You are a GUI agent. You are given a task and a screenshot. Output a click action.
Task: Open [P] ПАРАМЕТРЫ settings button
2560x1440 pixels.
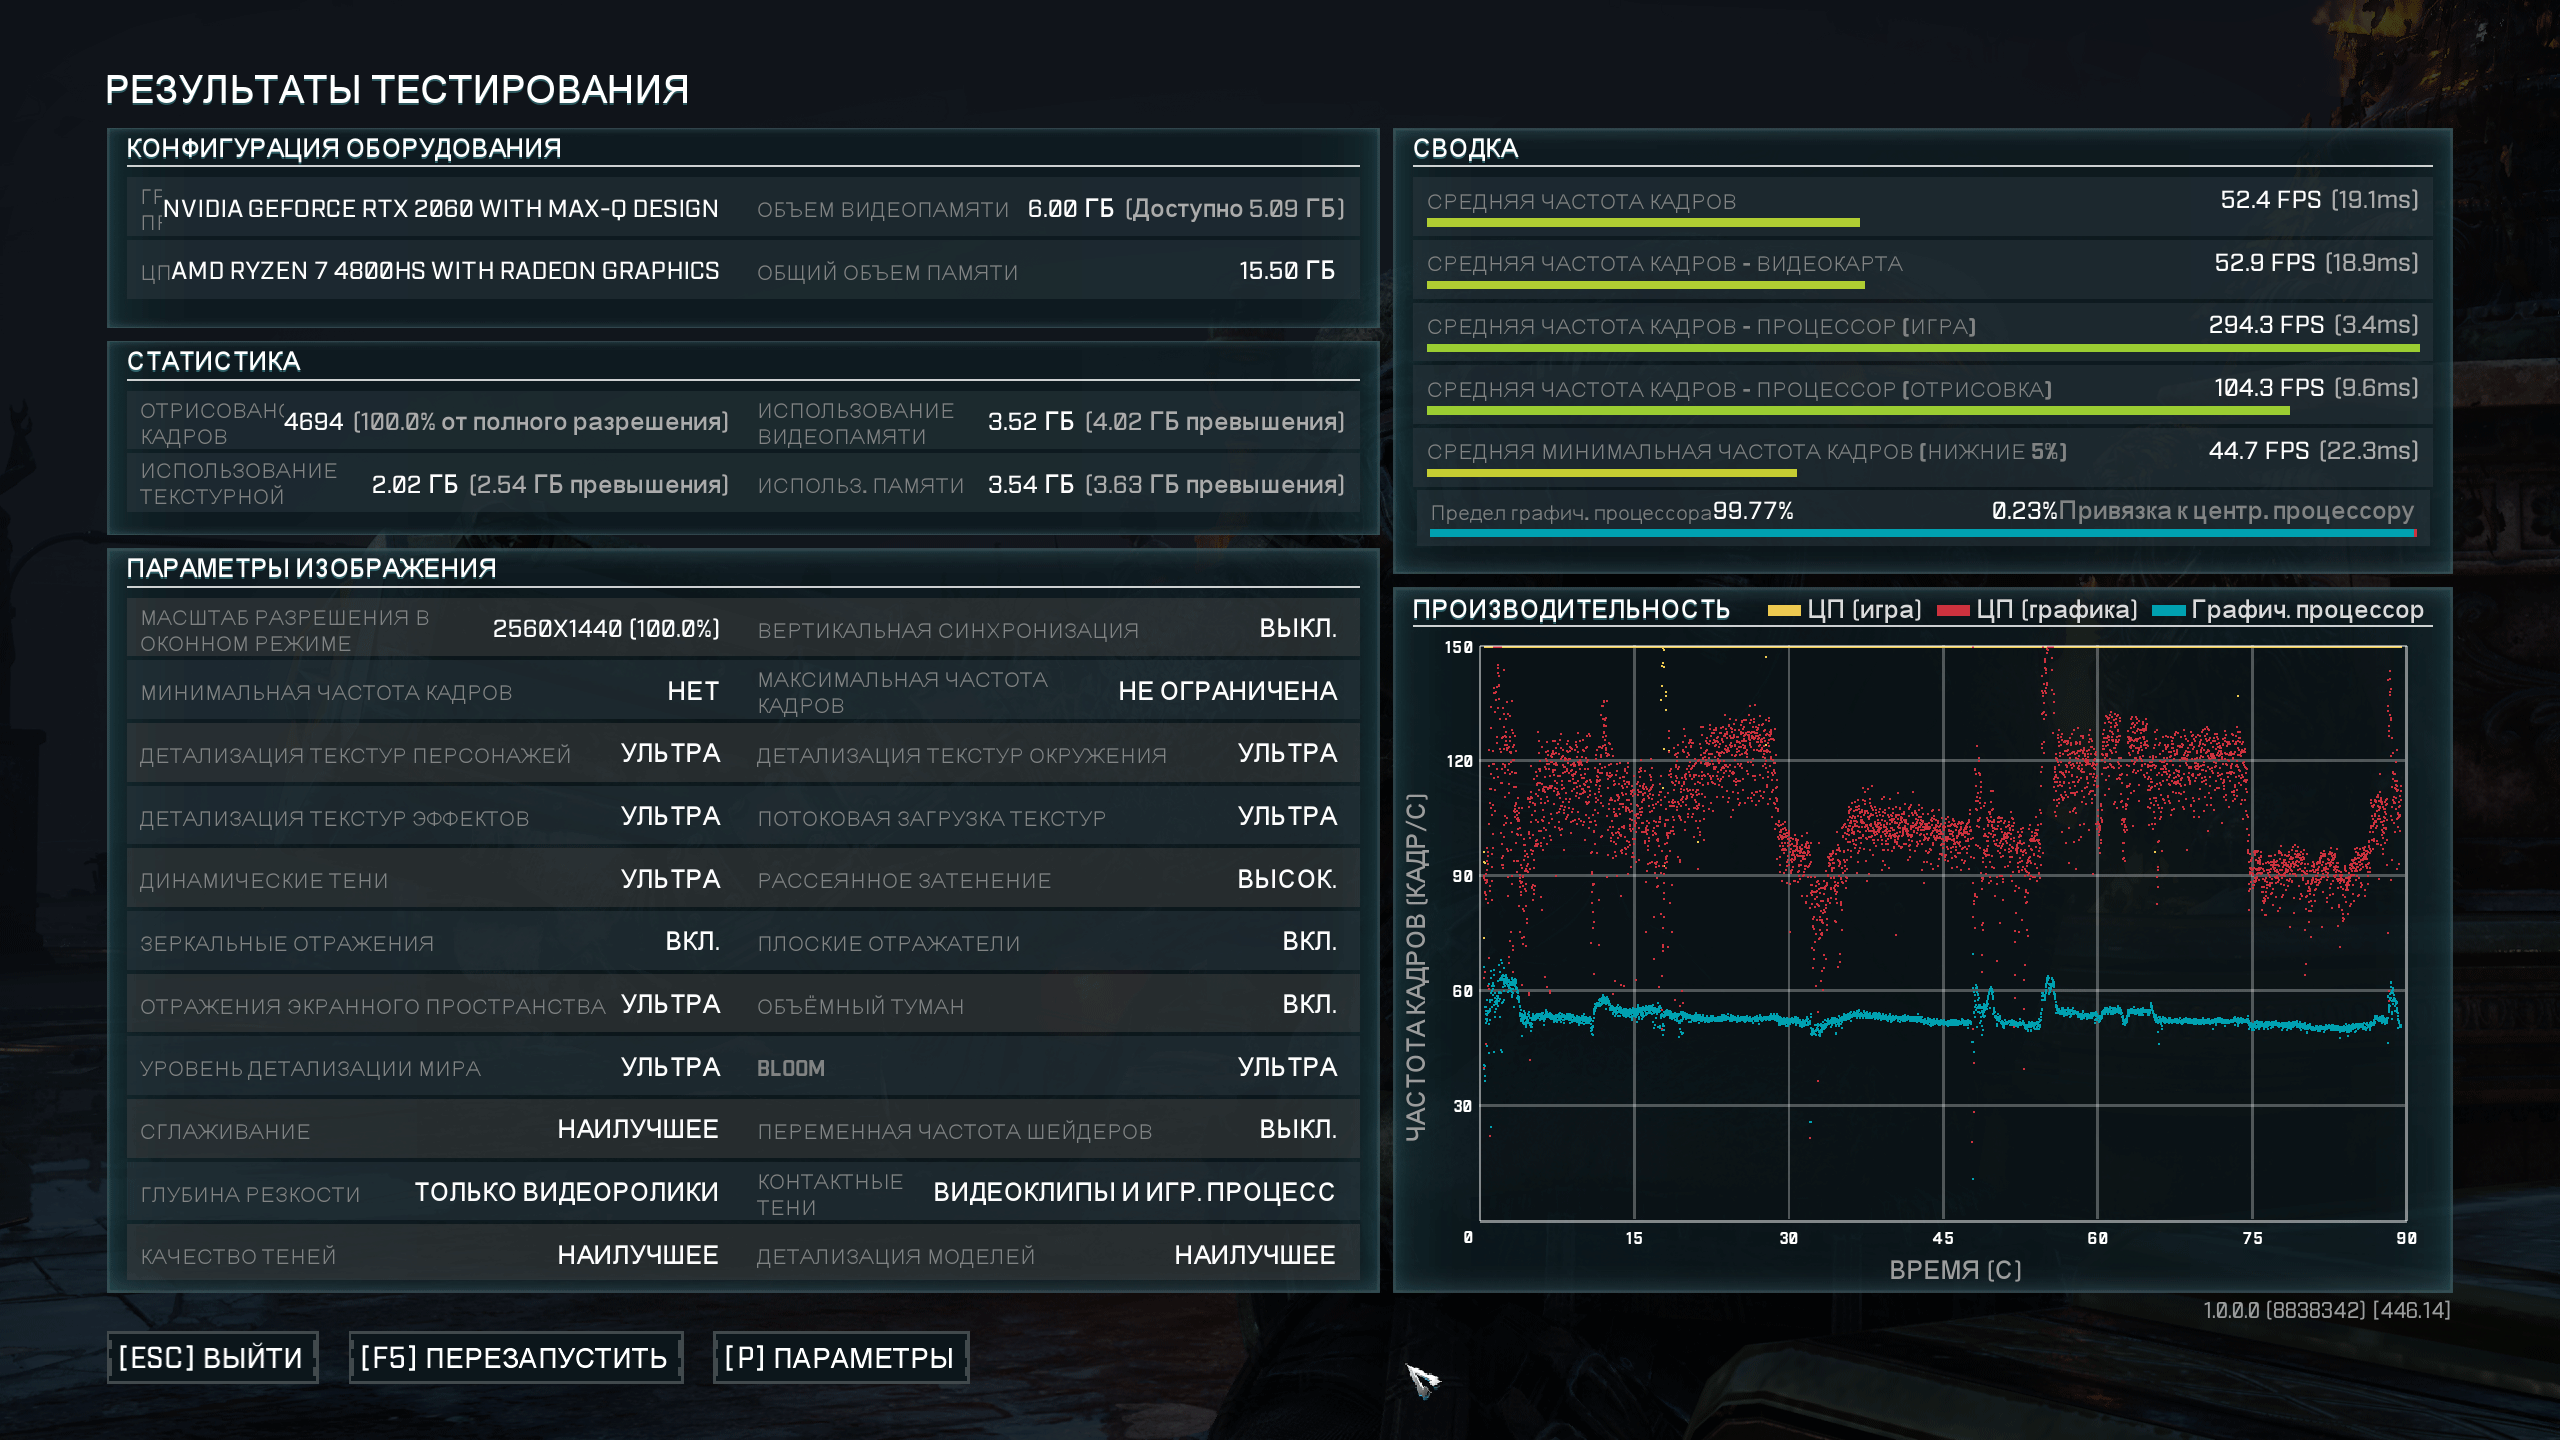pyautogui.click(x=840, y=1357)
